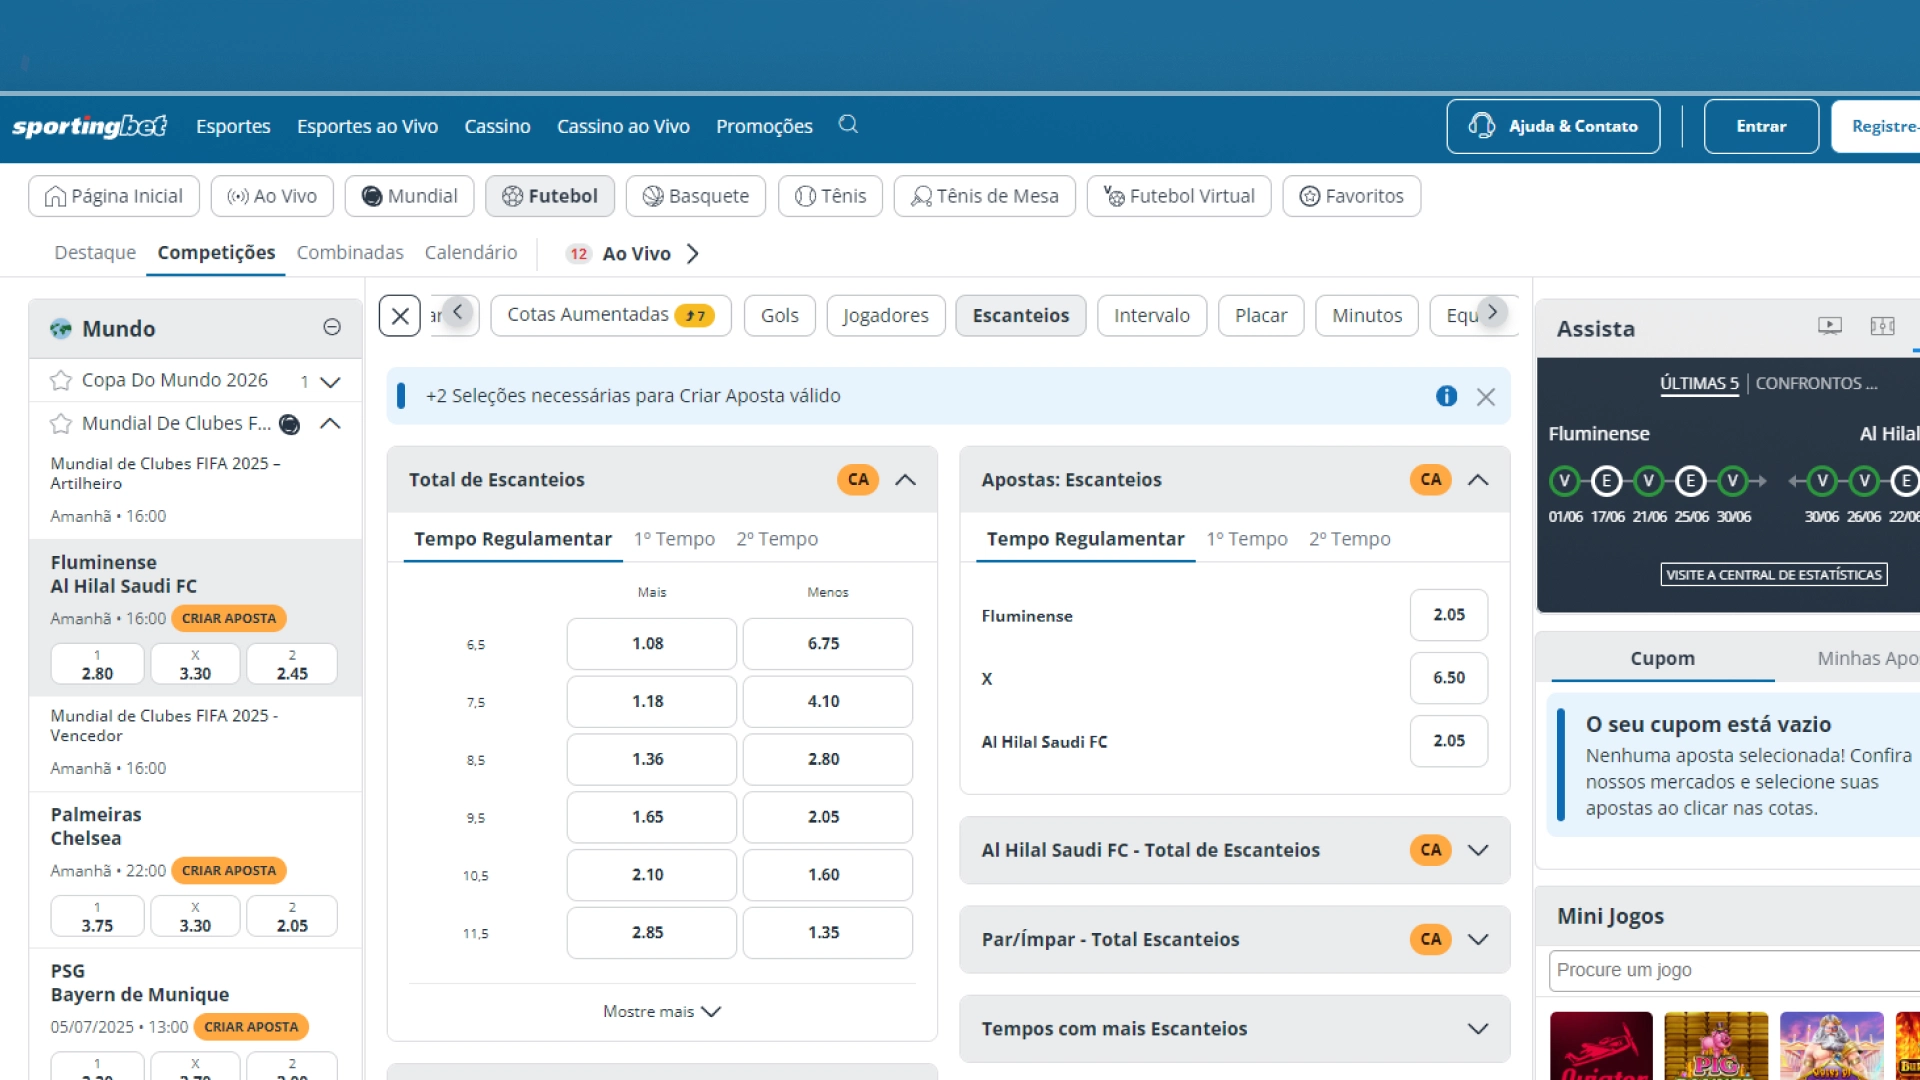Collapse Mundo section with minus circle icon
This screenshot has height=1080, width=1920.
coord(332,327)
